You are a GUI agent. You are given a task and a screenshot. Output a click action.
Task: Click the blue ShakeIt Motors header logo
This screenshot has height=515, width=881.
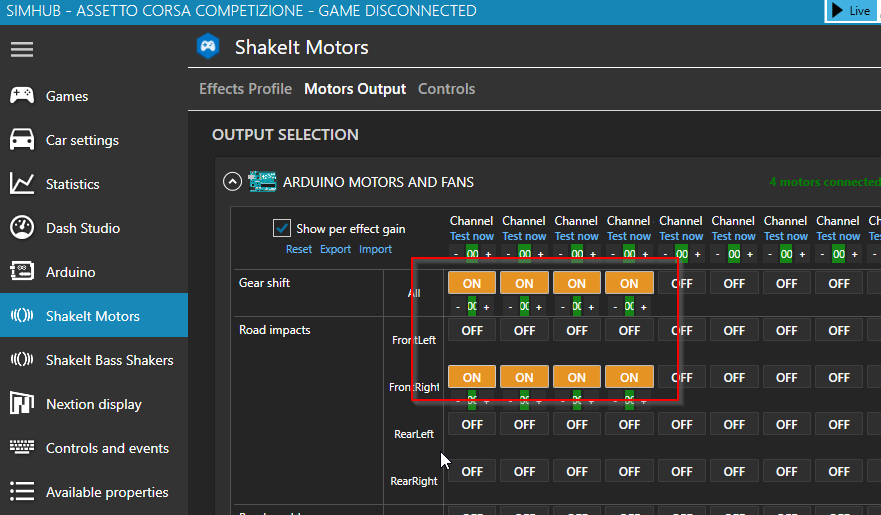208,47
